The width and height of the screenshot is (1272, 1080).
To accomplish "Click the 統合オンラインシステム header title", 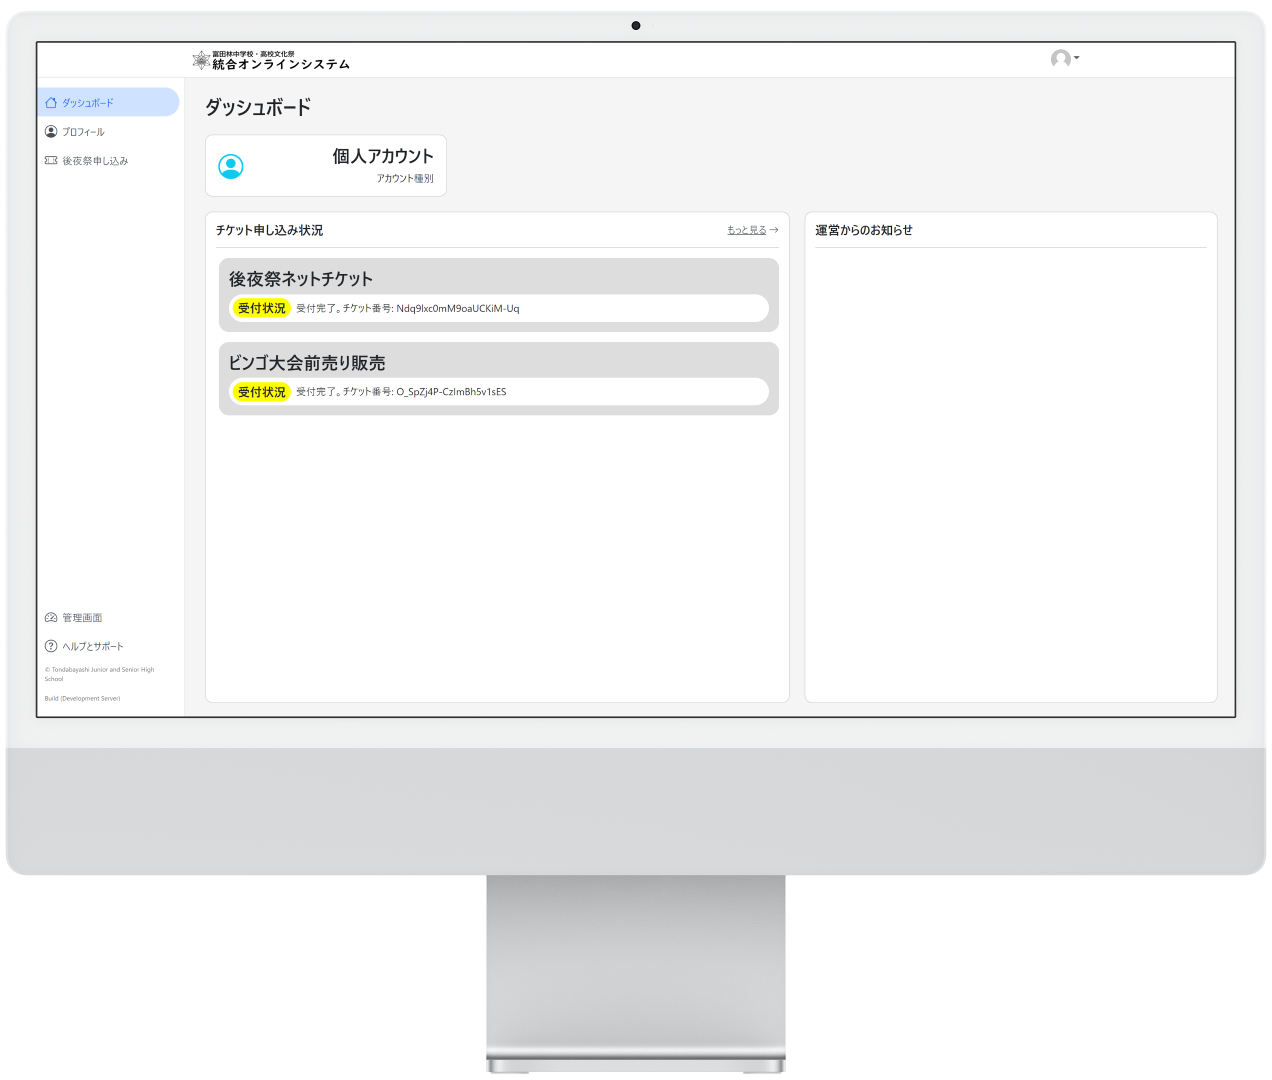I will [281, 64].
